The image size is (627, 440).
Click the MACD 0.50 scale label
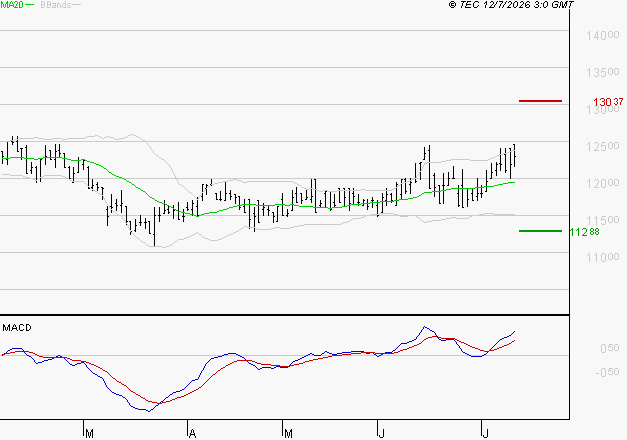pos(609,348)
